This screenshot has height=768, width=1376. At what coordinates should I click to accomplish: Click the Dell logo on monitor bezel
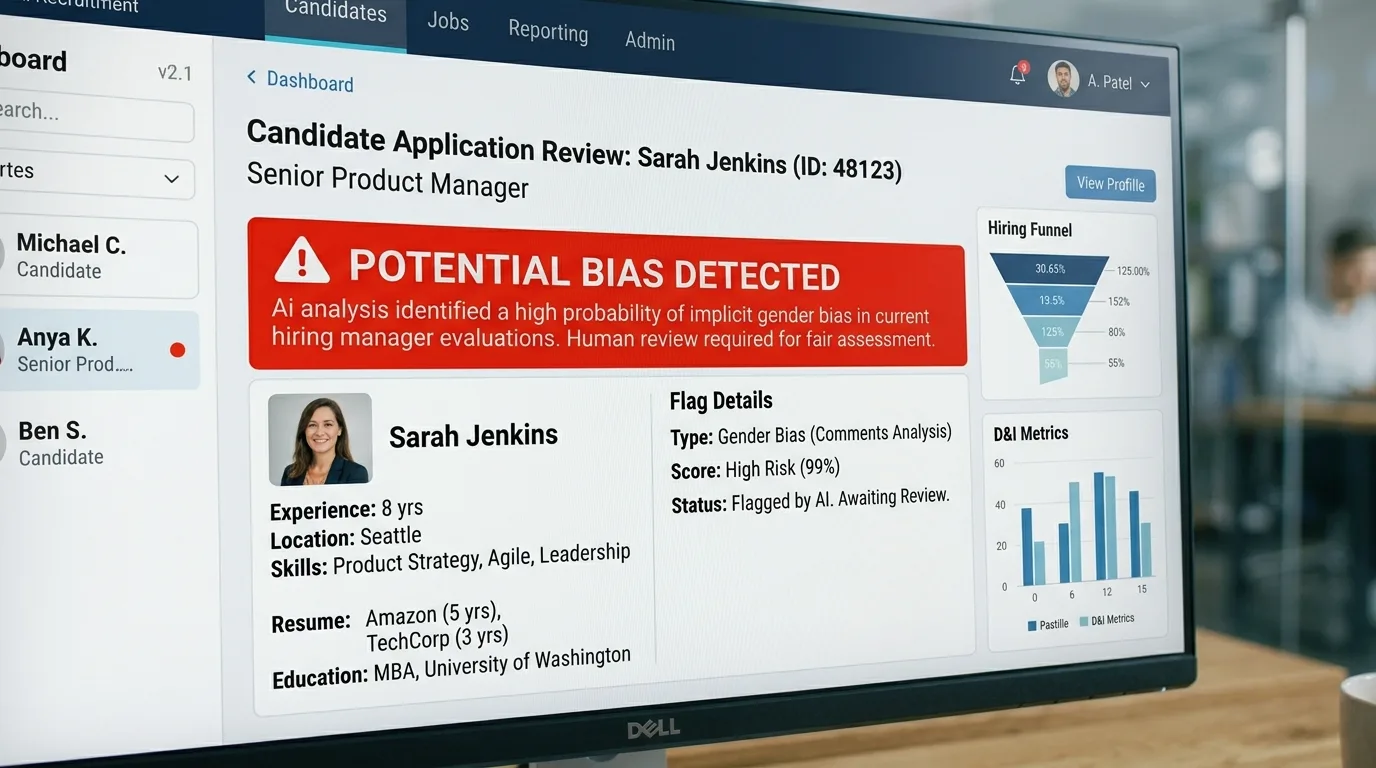point(653,729)
